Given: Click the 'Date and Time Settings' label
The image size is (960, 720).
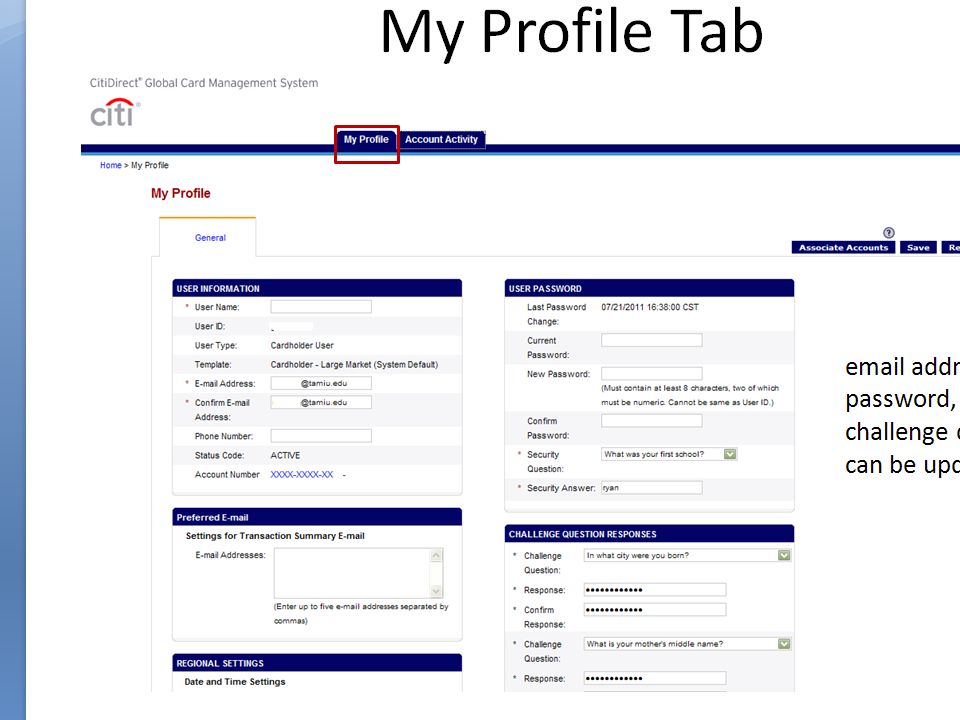Looking at the screenshot, I should click(x=234, y=681).
